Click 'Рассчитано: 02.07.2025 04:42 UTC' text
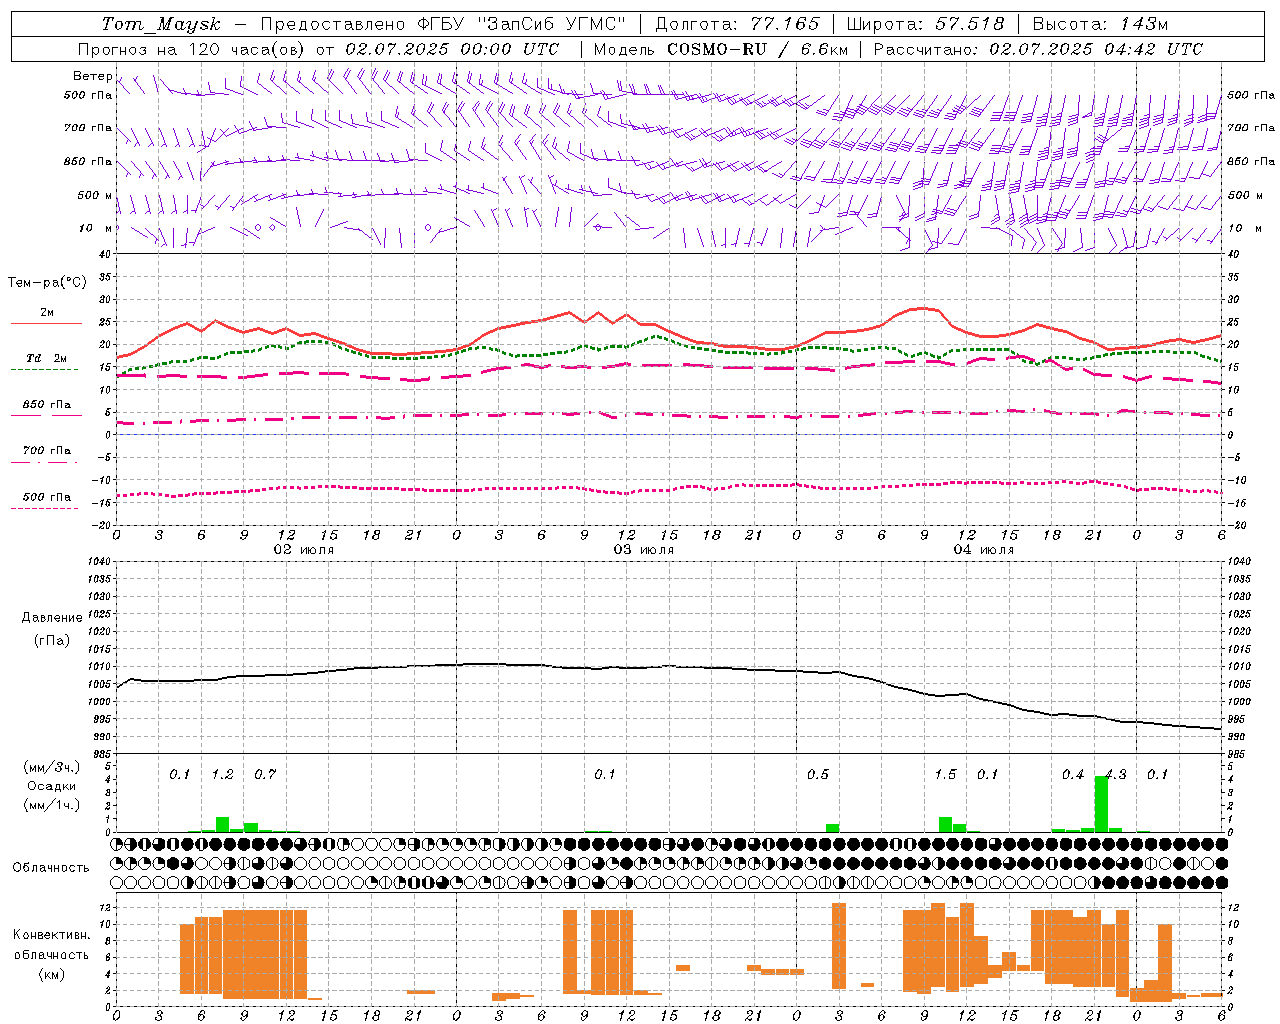Viewport: 1280px width, 1024px height. tap(1038, 49)
